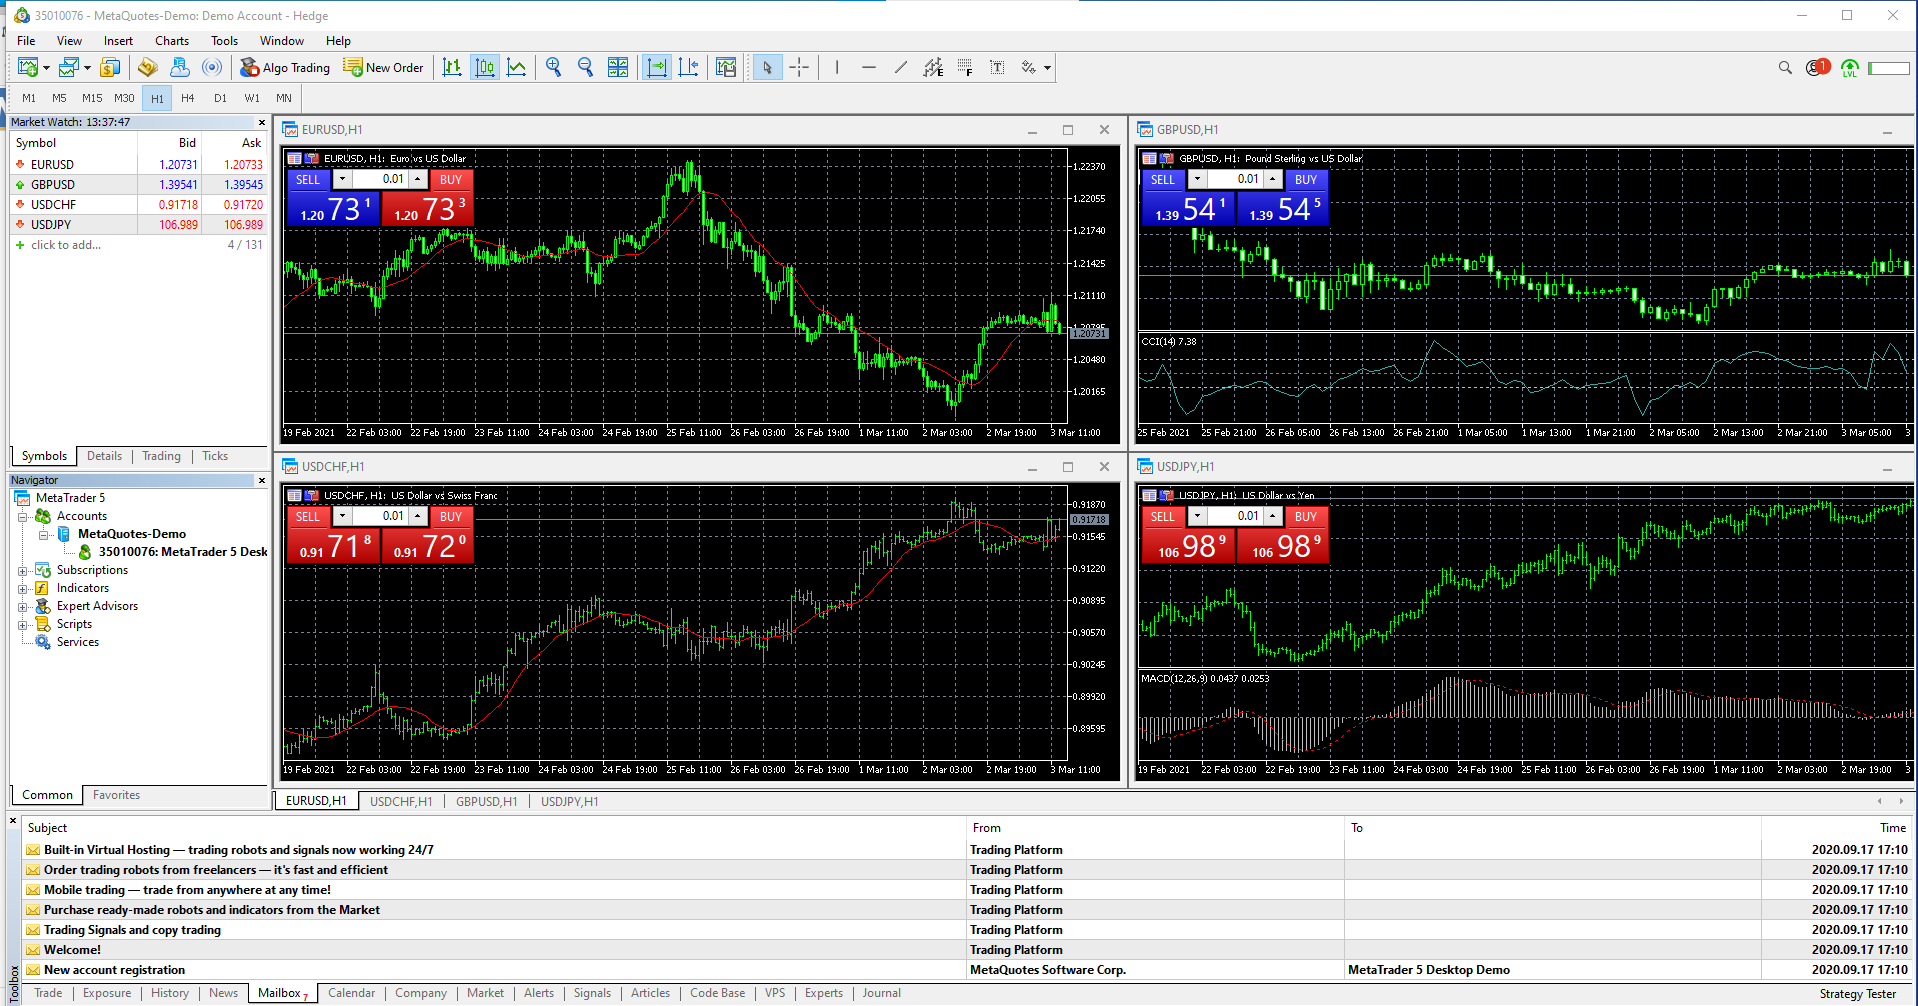The height and width of the screenshot is (1006, 1918).
Task: Open the Charts menu
Action: click(172, 41)
